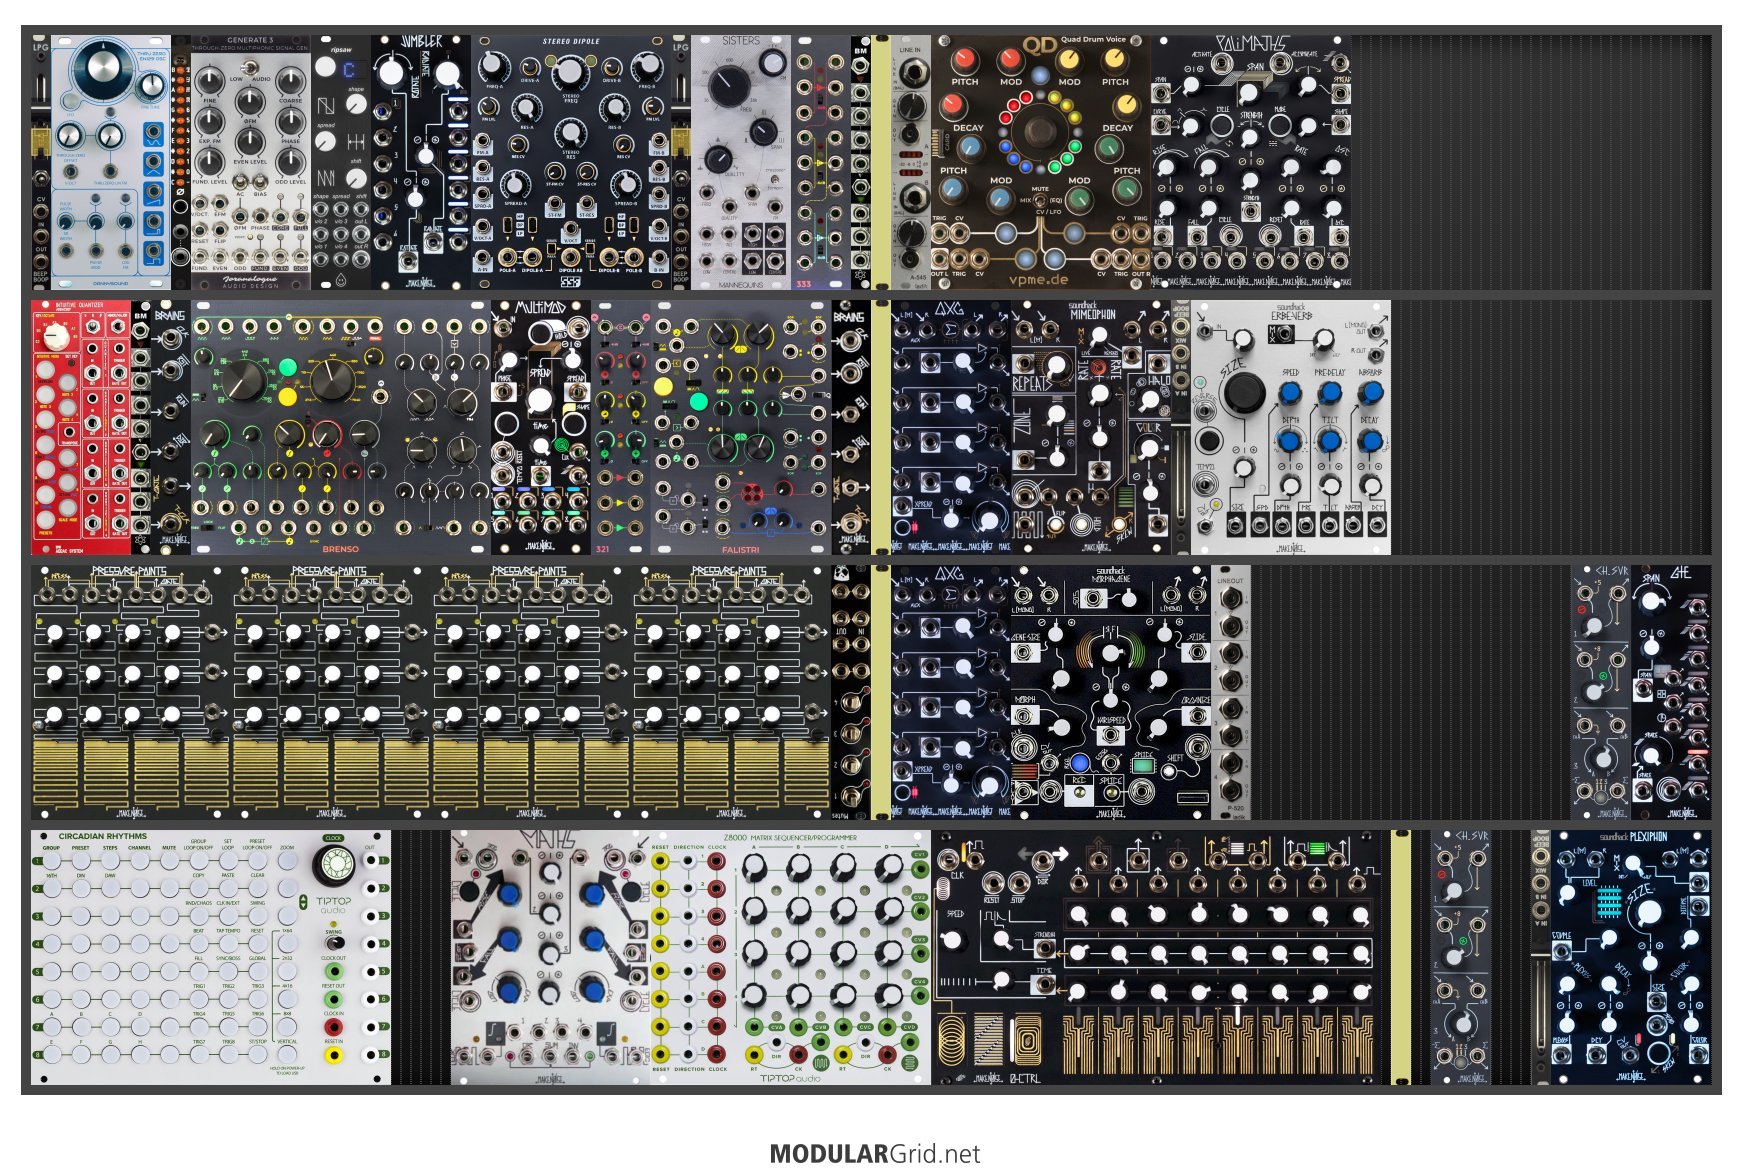Select the QD Quad Drum Voice module
The image size is (1752, 1175).
[1041, 163]
